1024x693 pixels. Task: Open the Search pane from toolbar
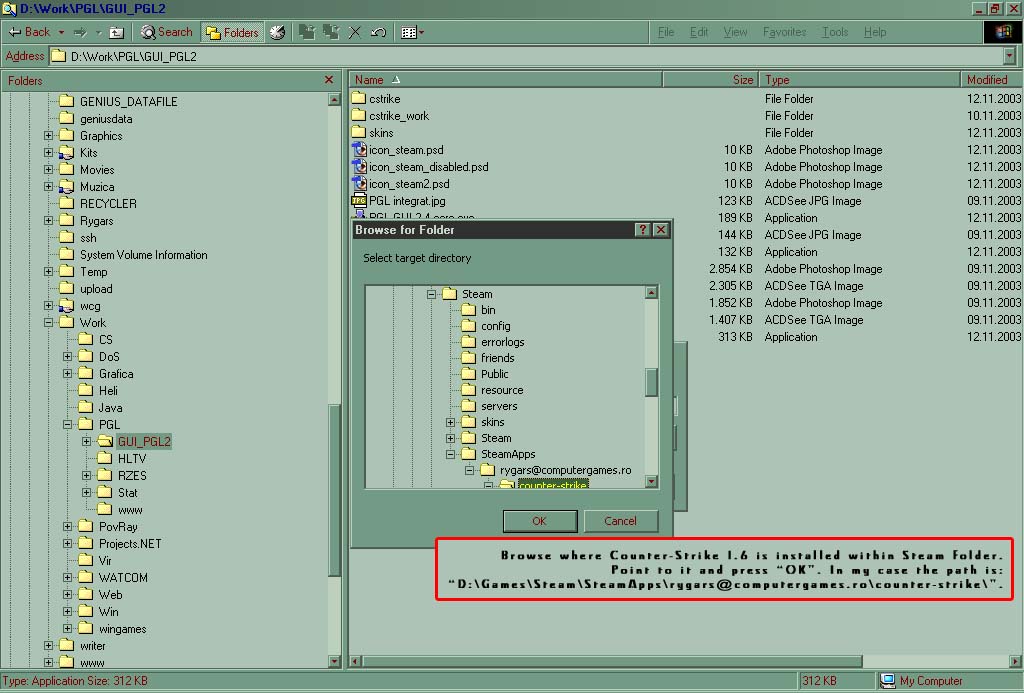coord(167,32)
